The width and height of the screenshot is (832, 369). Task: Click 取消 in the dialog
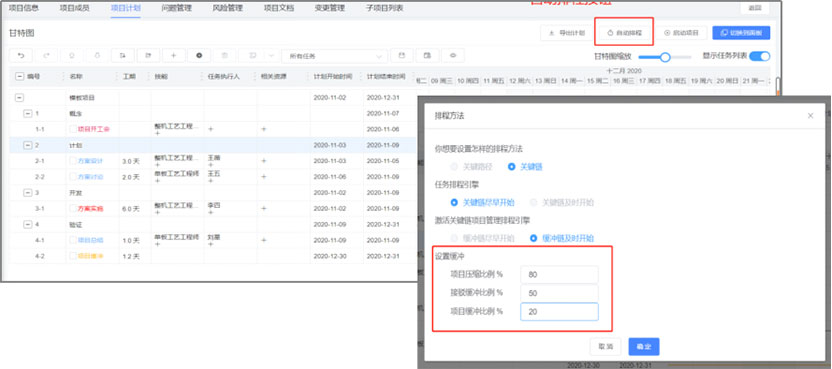click(605, 346)
